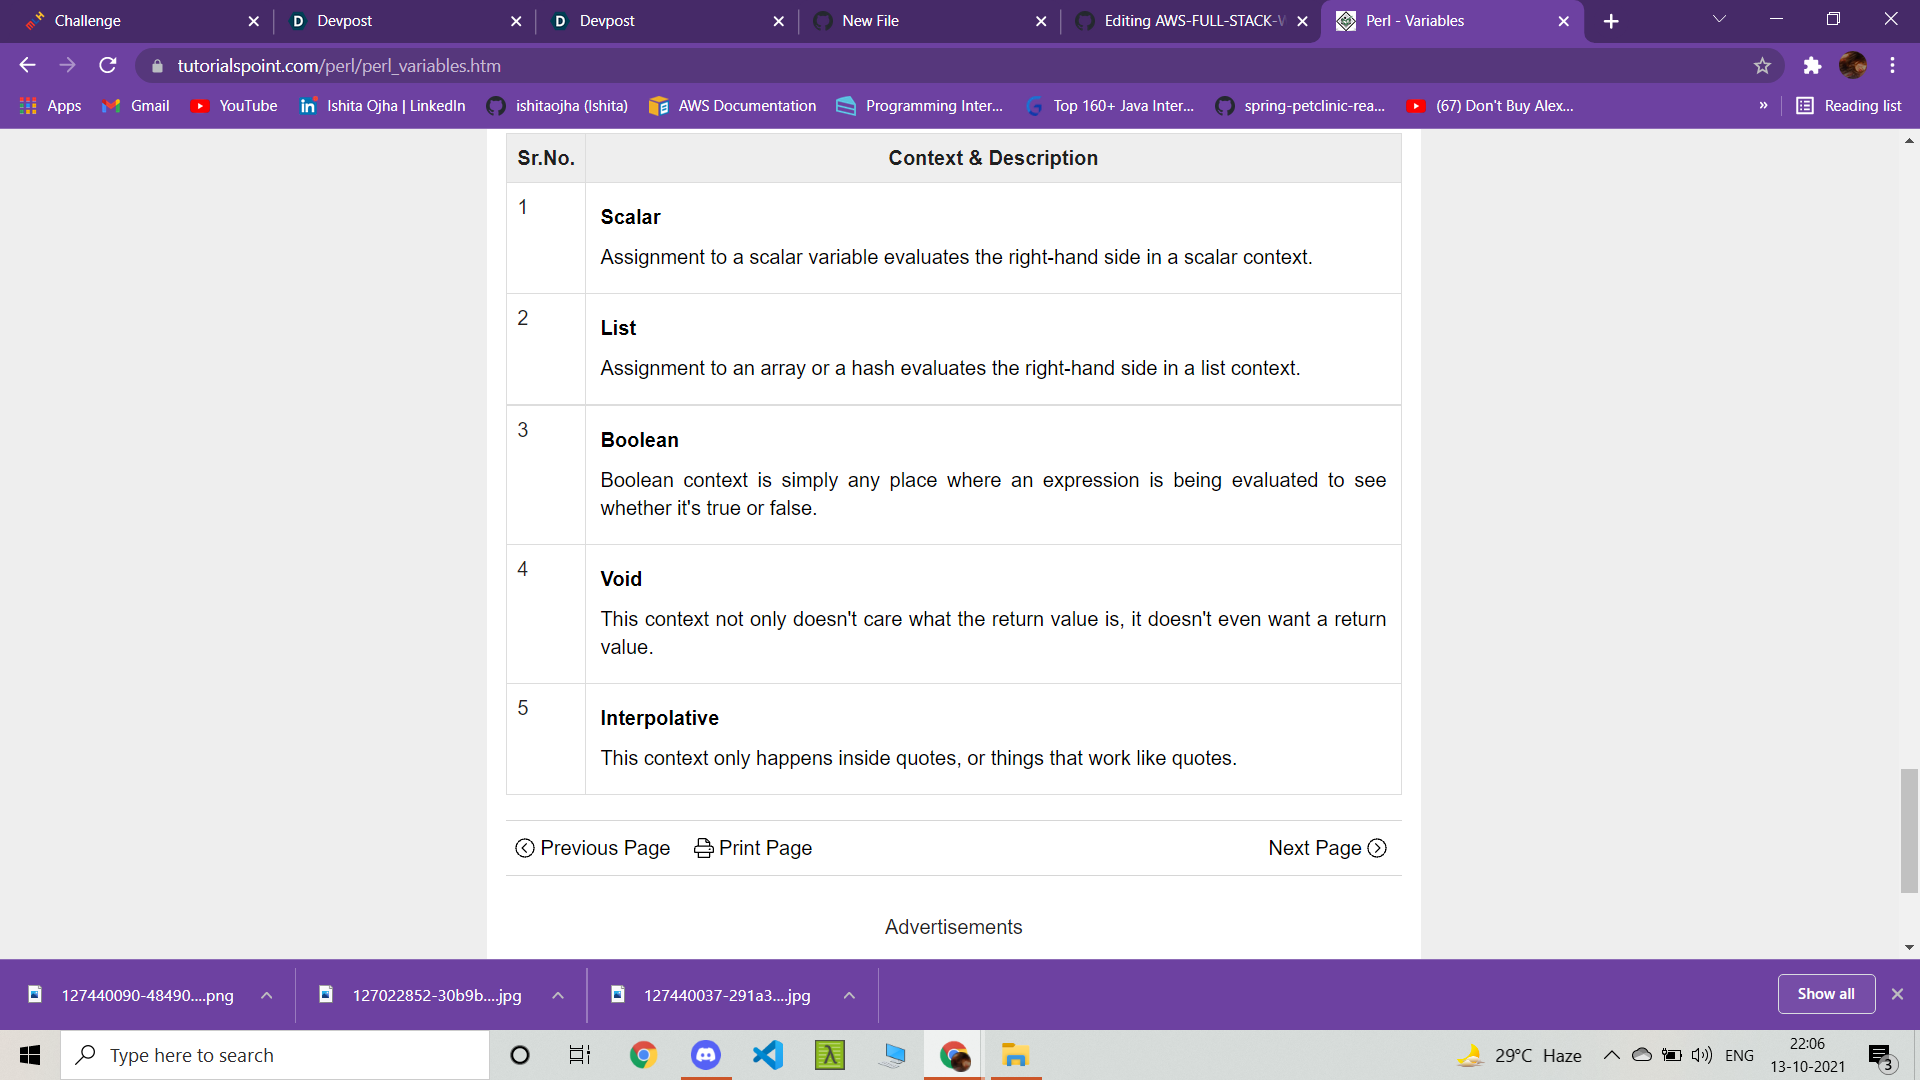Switch to the Editing AWS-FULL-STACK tab
The image size is (1920, 1080).
click(1190, 21)
